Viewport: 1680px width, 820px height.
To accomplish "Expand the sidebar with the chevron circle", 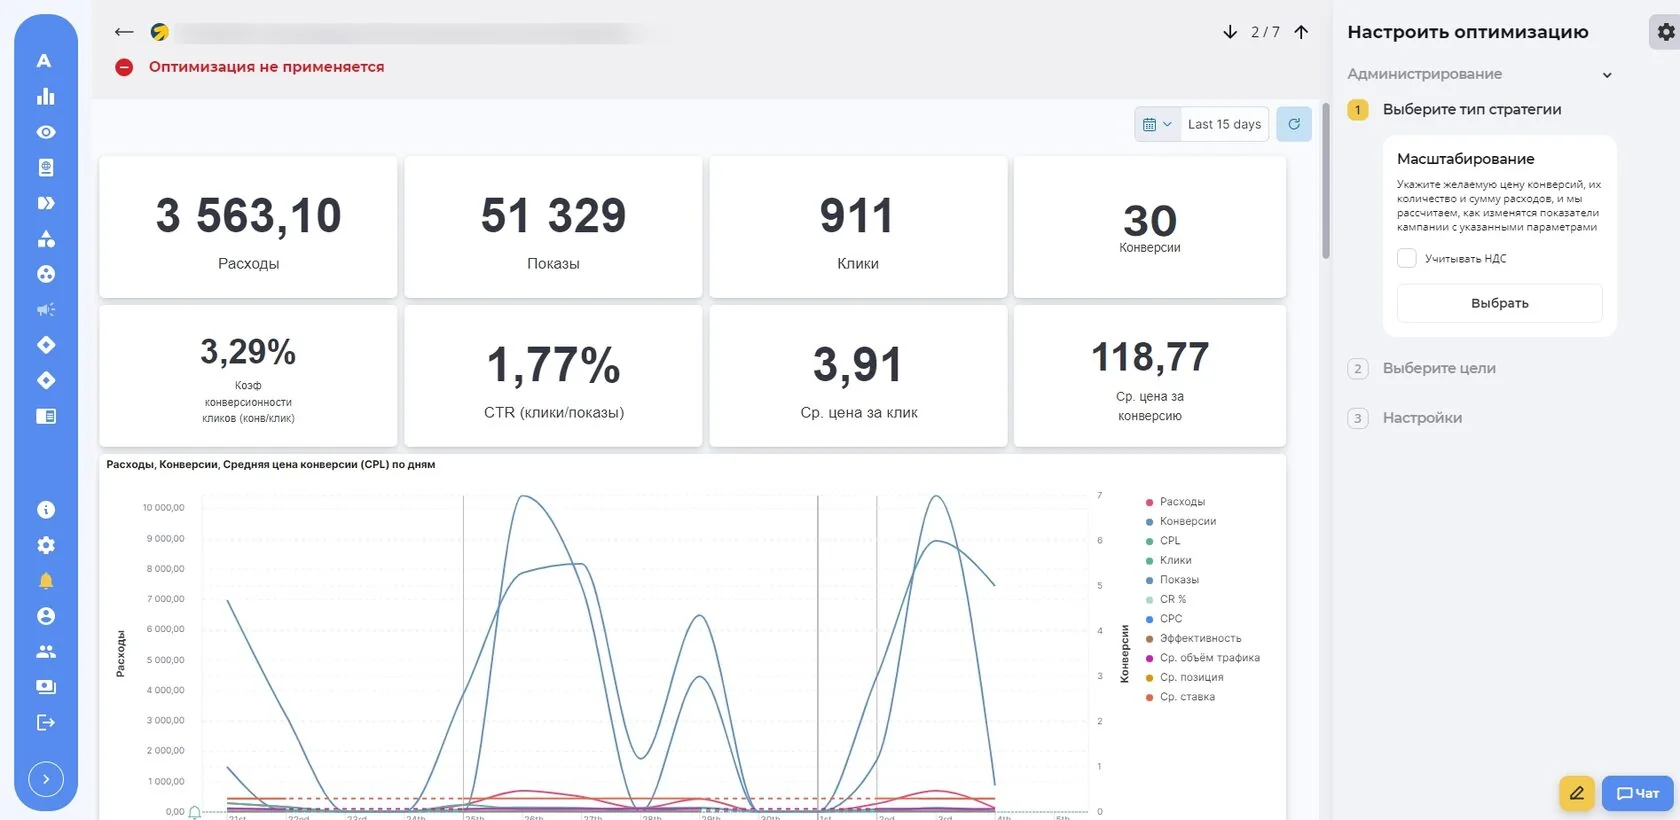I will click(x=46, y=779).
